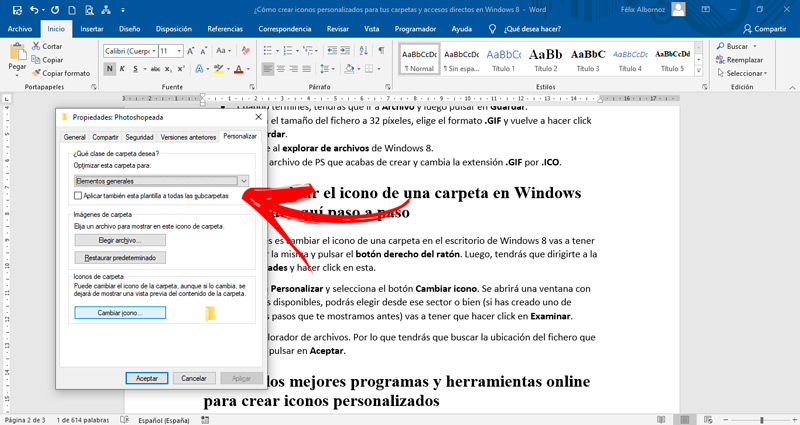
Task: Decrease font size with the smaller A icon
Action: (204, 51)
